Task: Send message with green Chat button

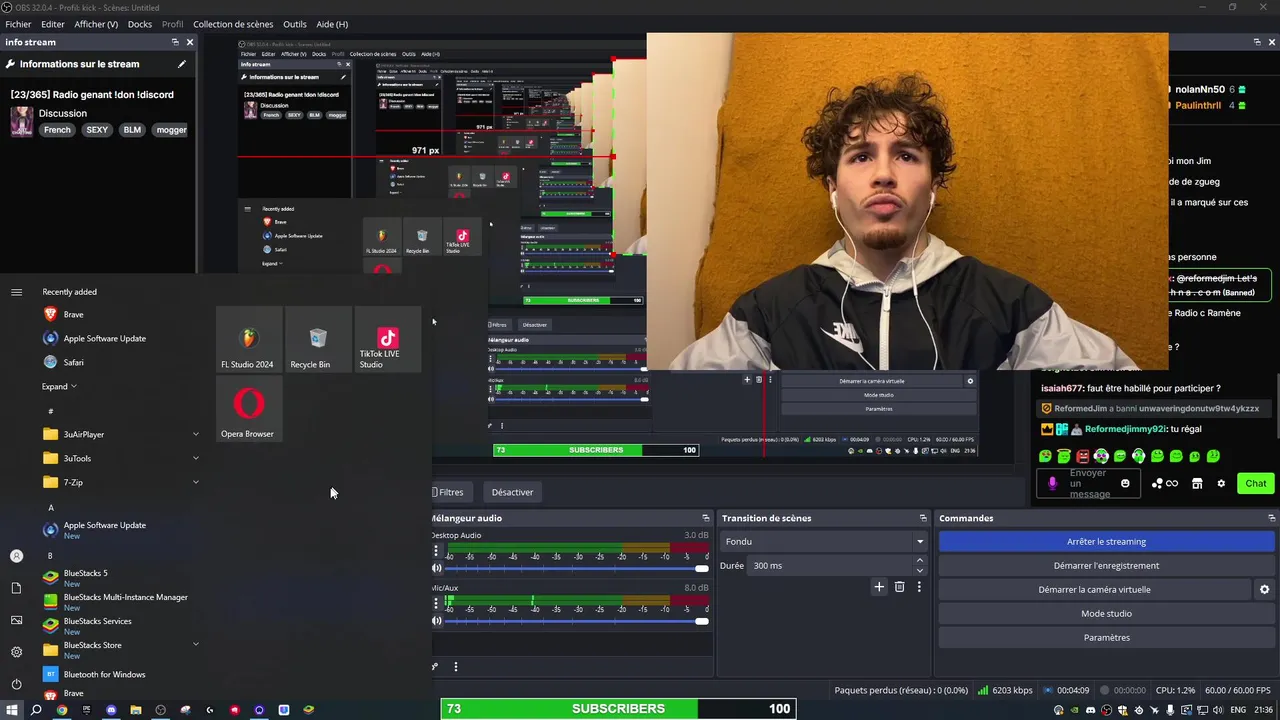Action: click(x=1256, y=484)
